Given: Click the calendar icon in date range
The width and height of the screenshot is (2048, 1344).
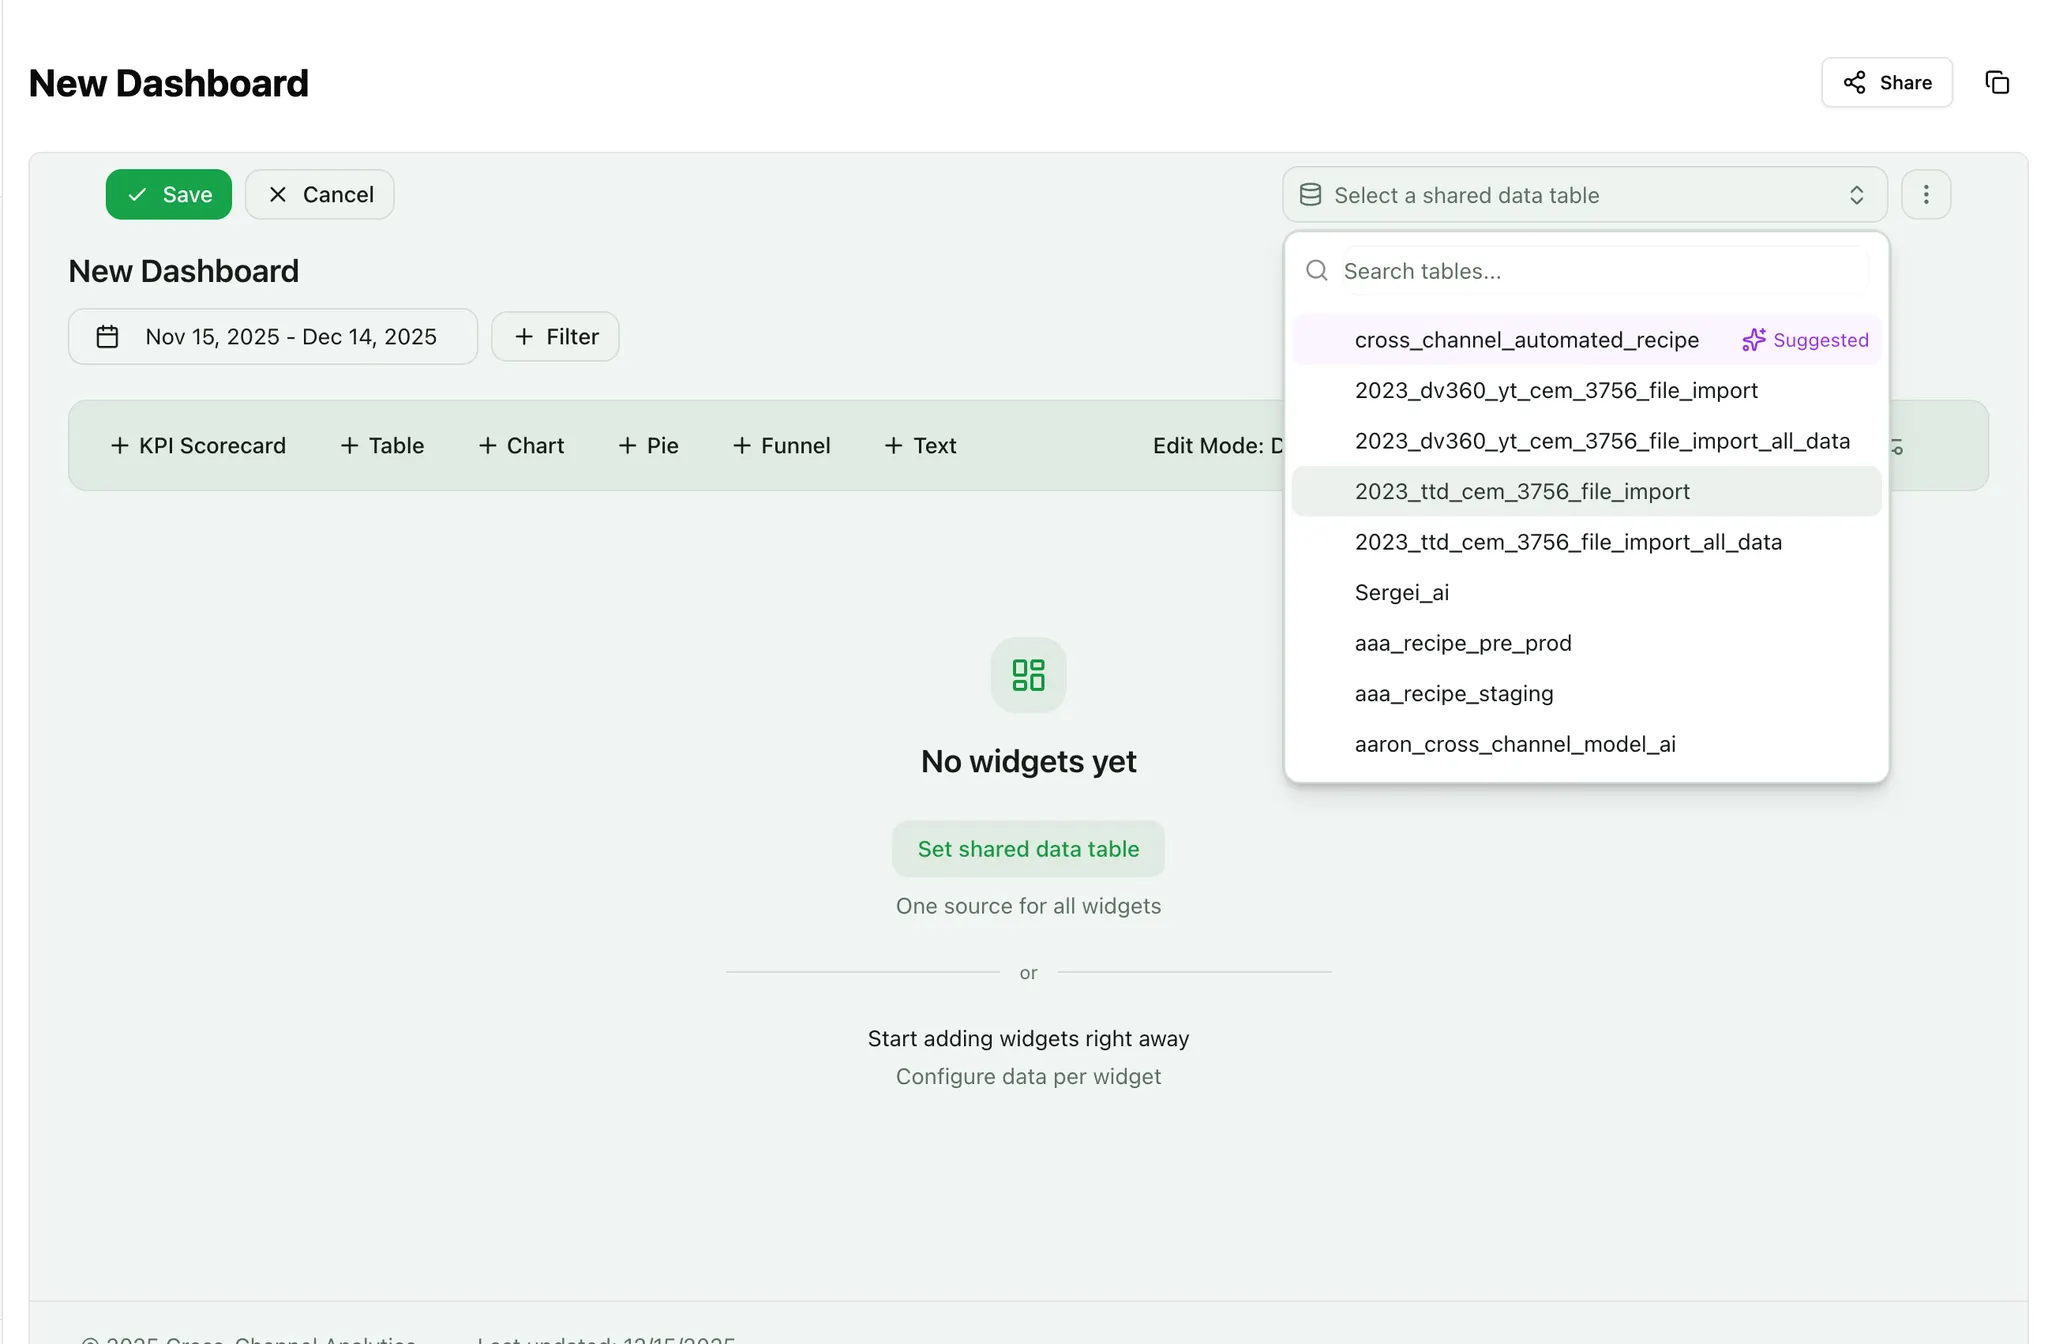Looking at the screenshot, I should [x=108, y=337].
